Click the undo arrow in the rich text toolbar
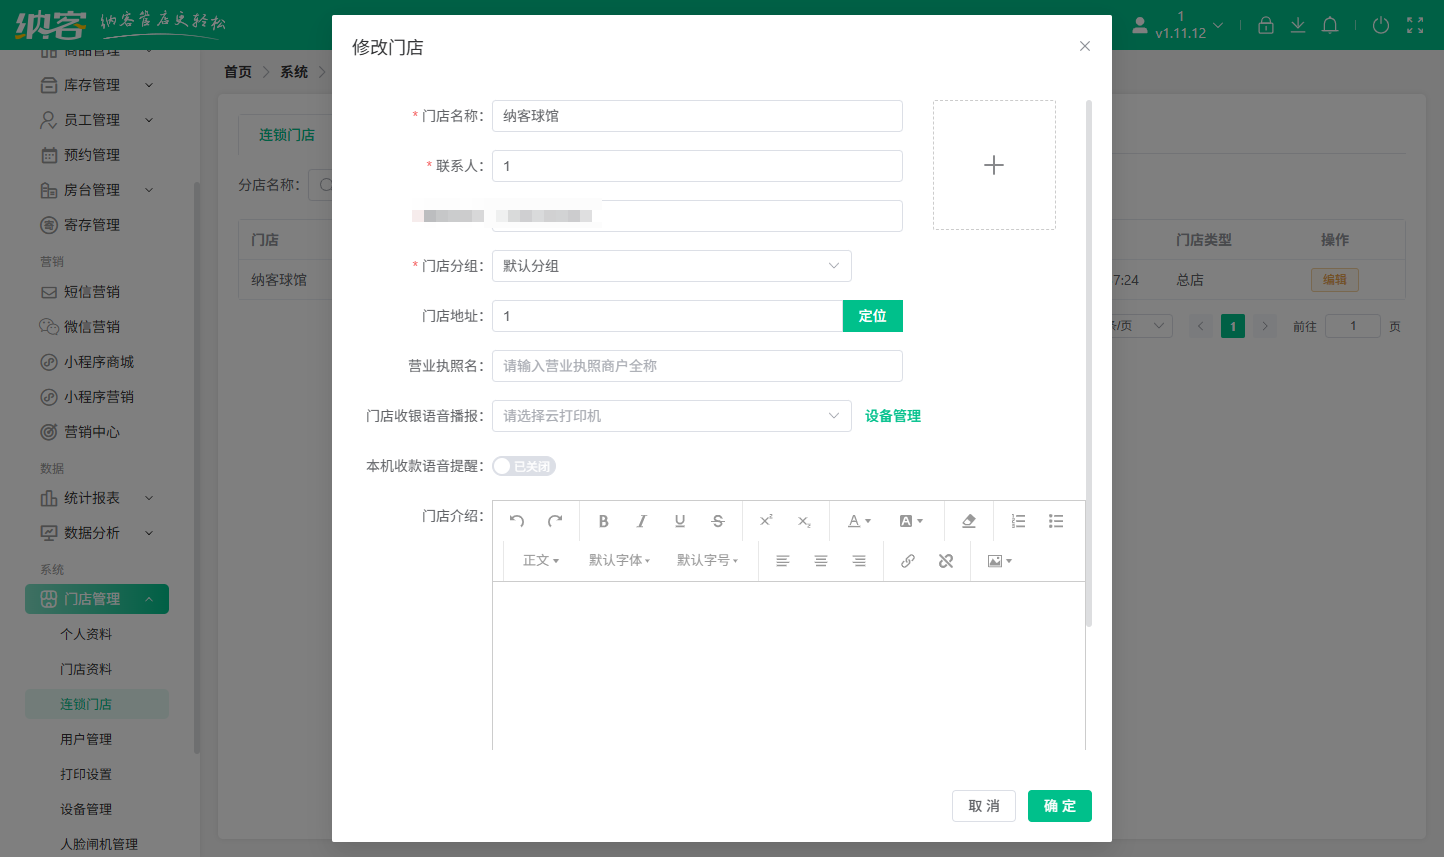This screenshot has height=857, width=1444. click(x=517, y=521)
